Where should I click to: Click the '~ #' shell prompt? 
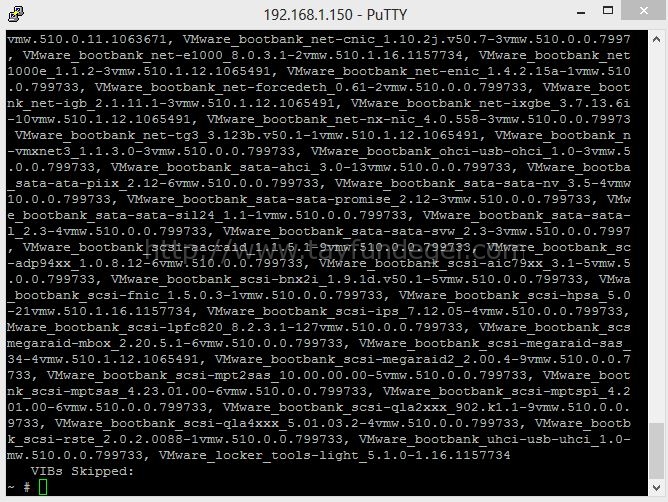19,487
